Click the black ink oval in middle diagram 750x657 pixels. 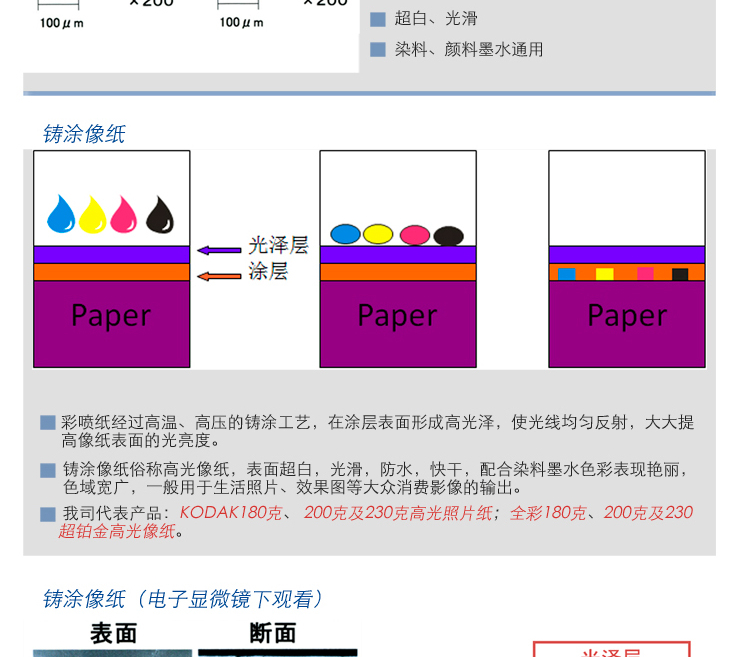(x=448, y=236)
